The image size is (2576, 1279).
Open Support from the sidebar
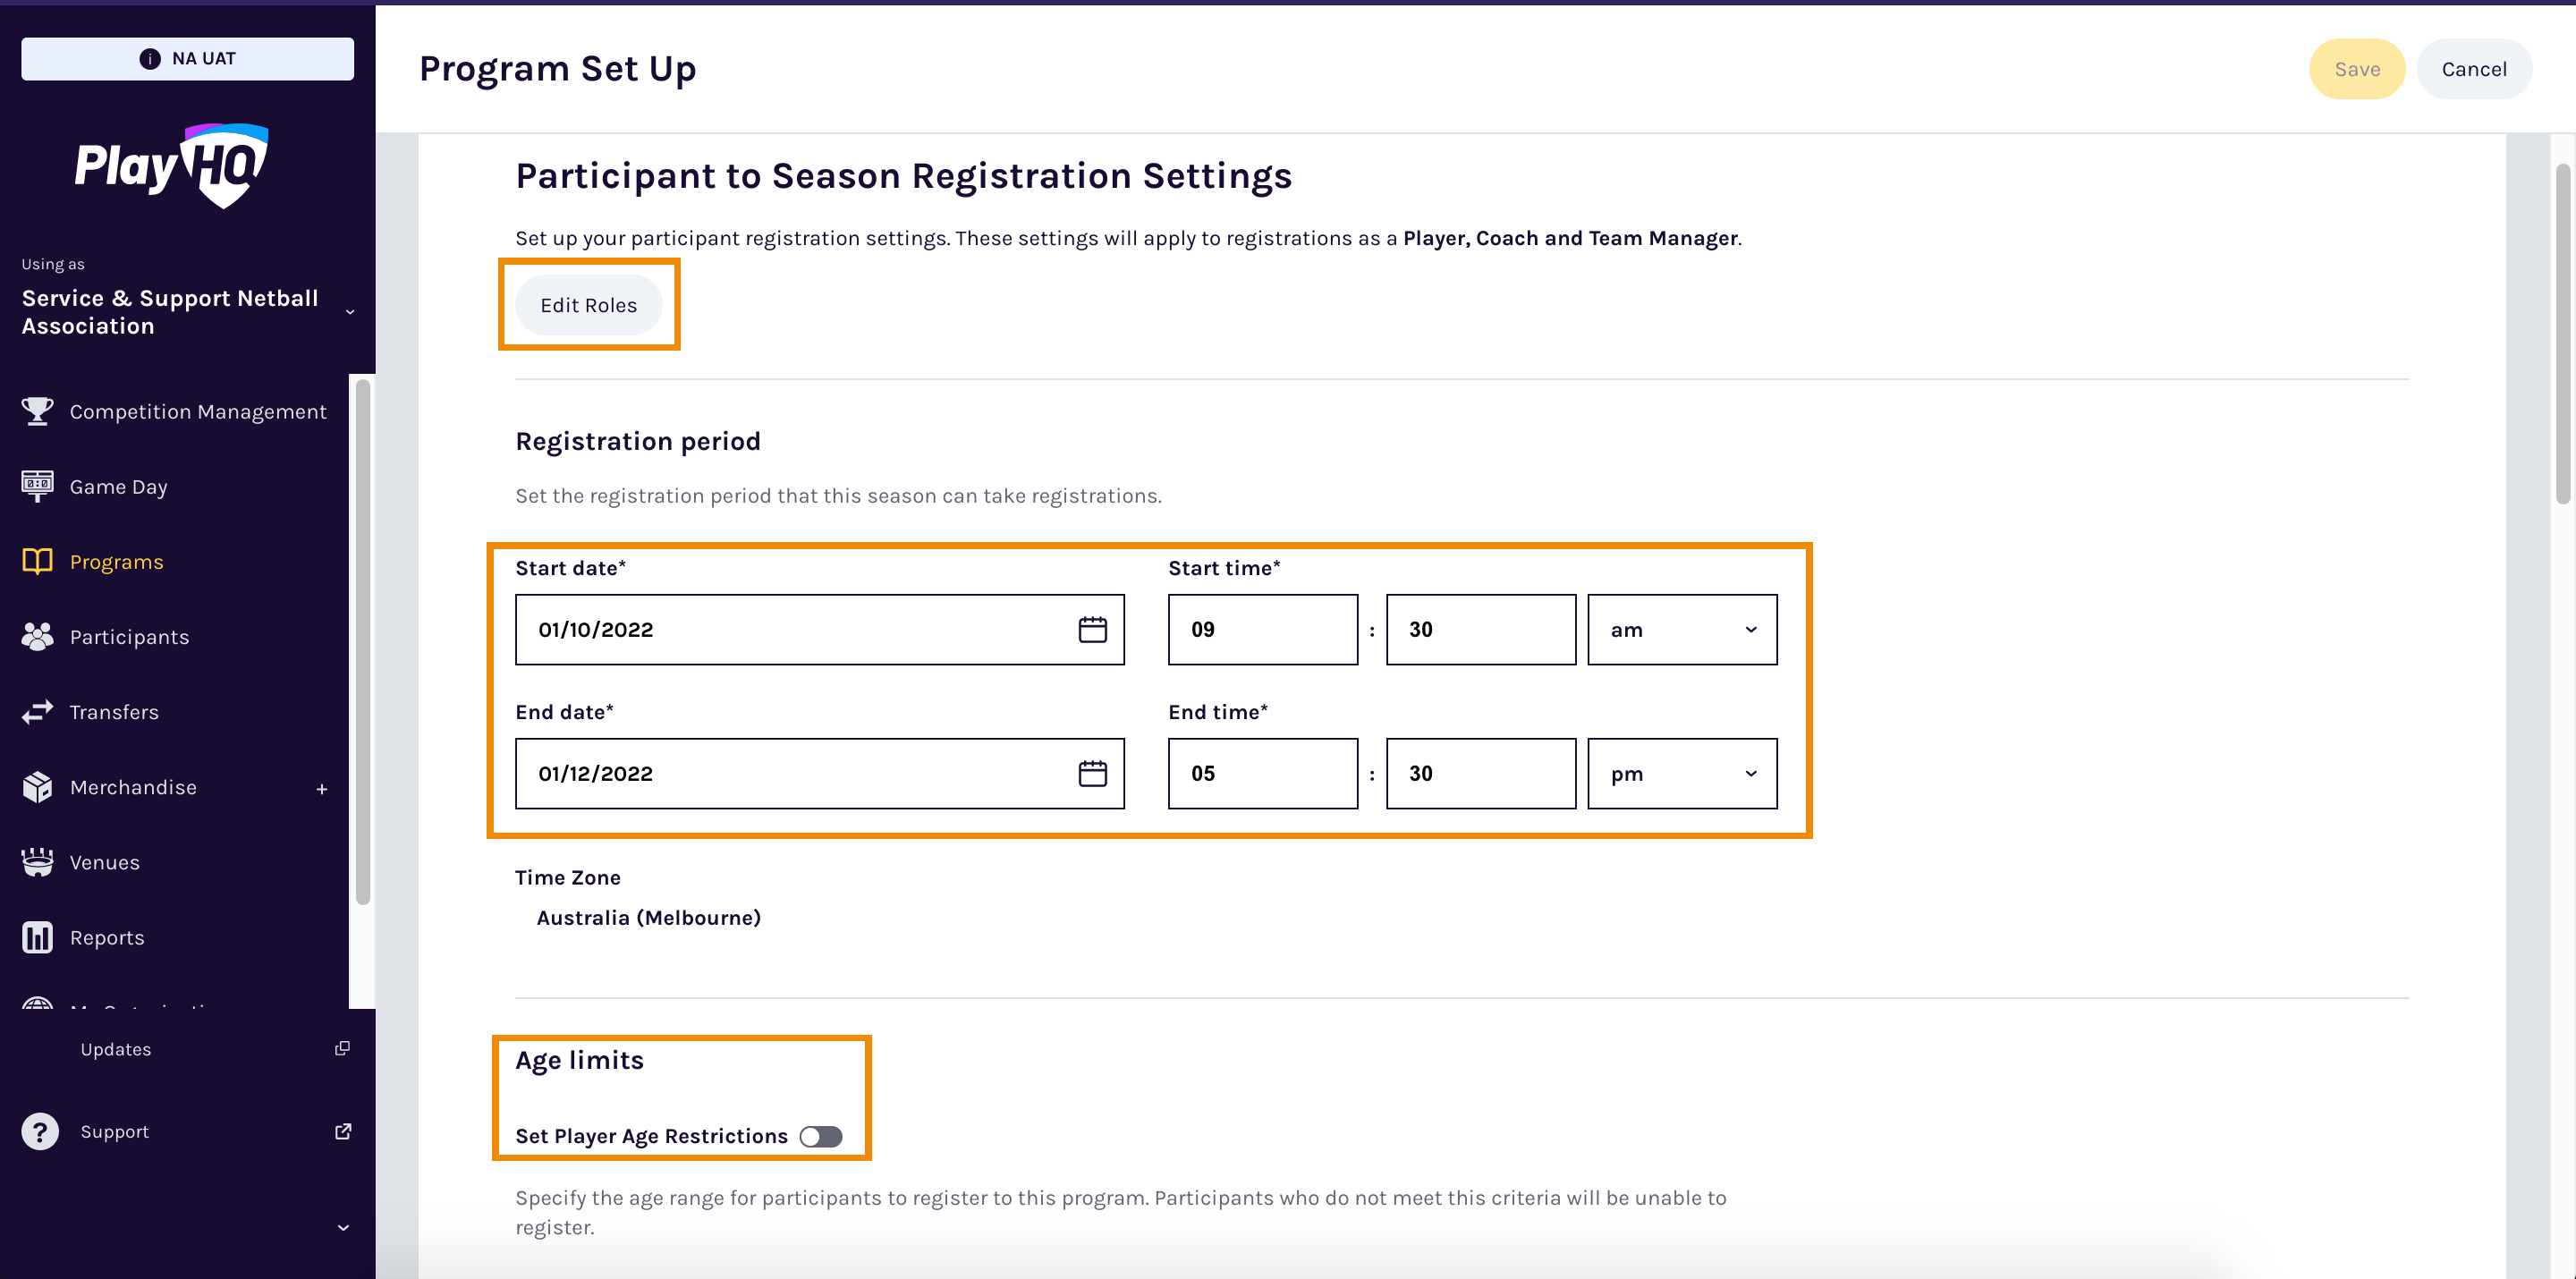point(114,1131)
